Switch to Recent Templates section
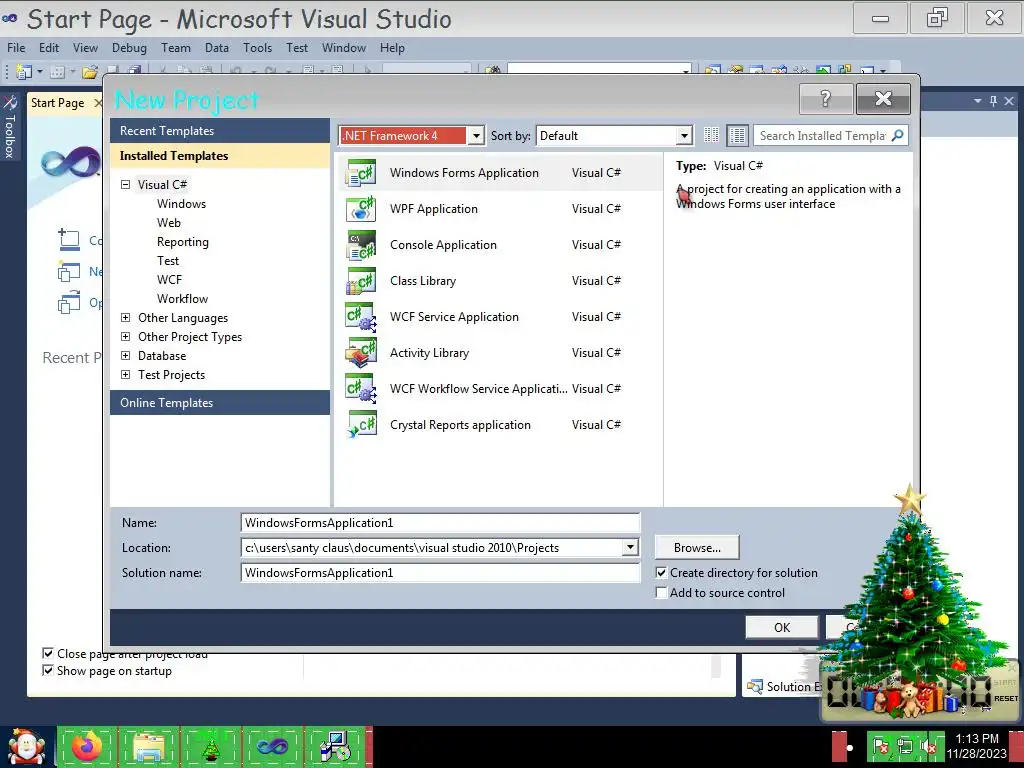The image size is (1024, 768). coord(220,131)
